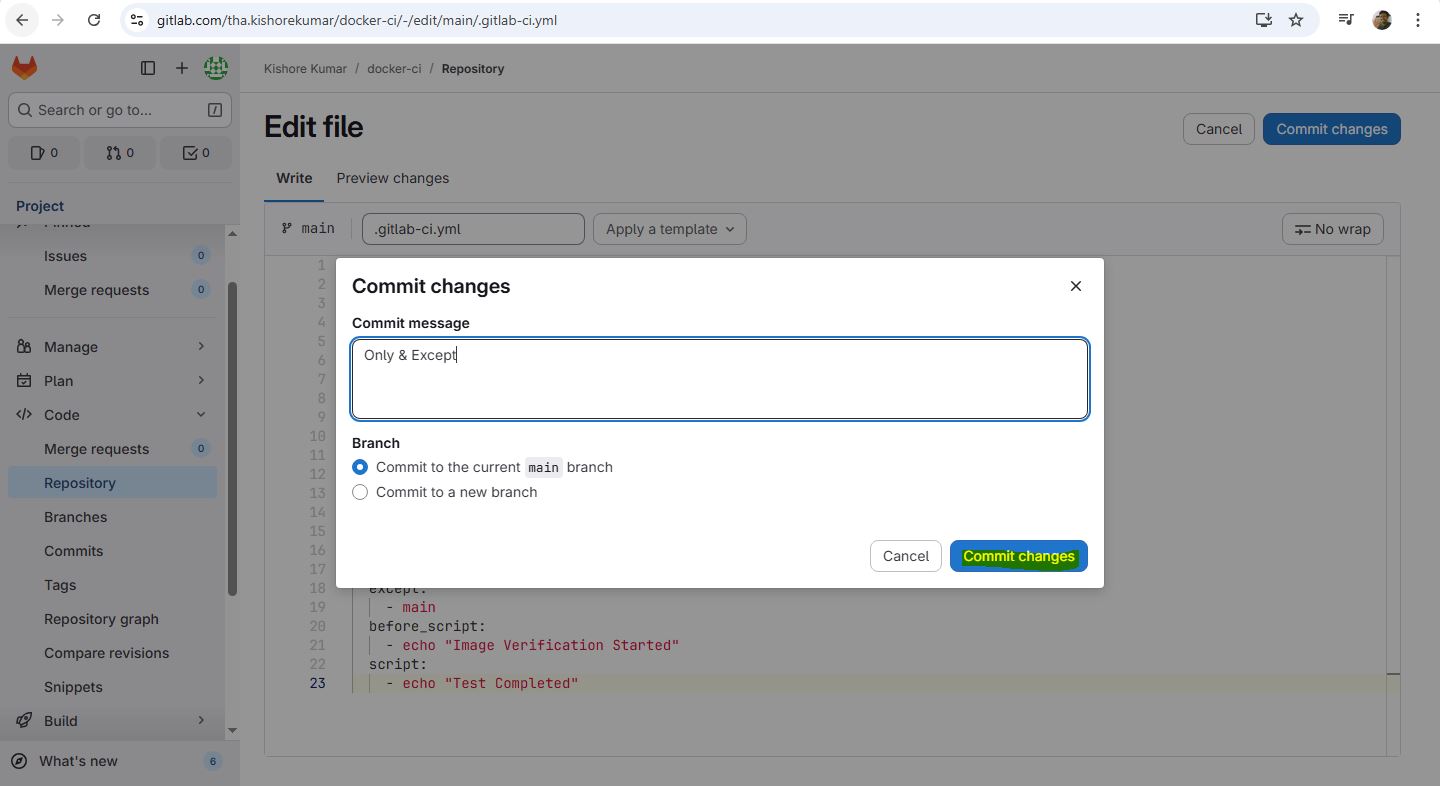Close the Commit changes dialog with X
This screenshot has height=786, width=1440.
(x=1076, y=286)
